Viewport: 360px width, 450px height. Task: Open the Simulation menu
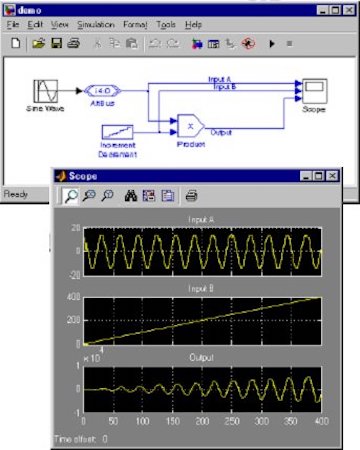coord(96,25)
